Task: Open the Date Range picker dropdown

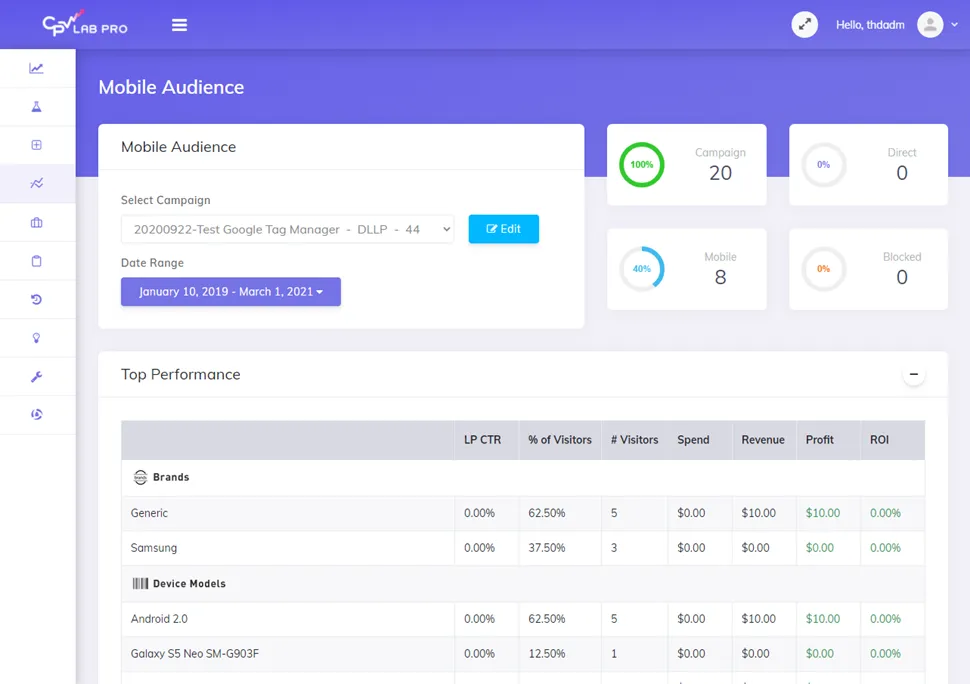Action: coord(231,292)
